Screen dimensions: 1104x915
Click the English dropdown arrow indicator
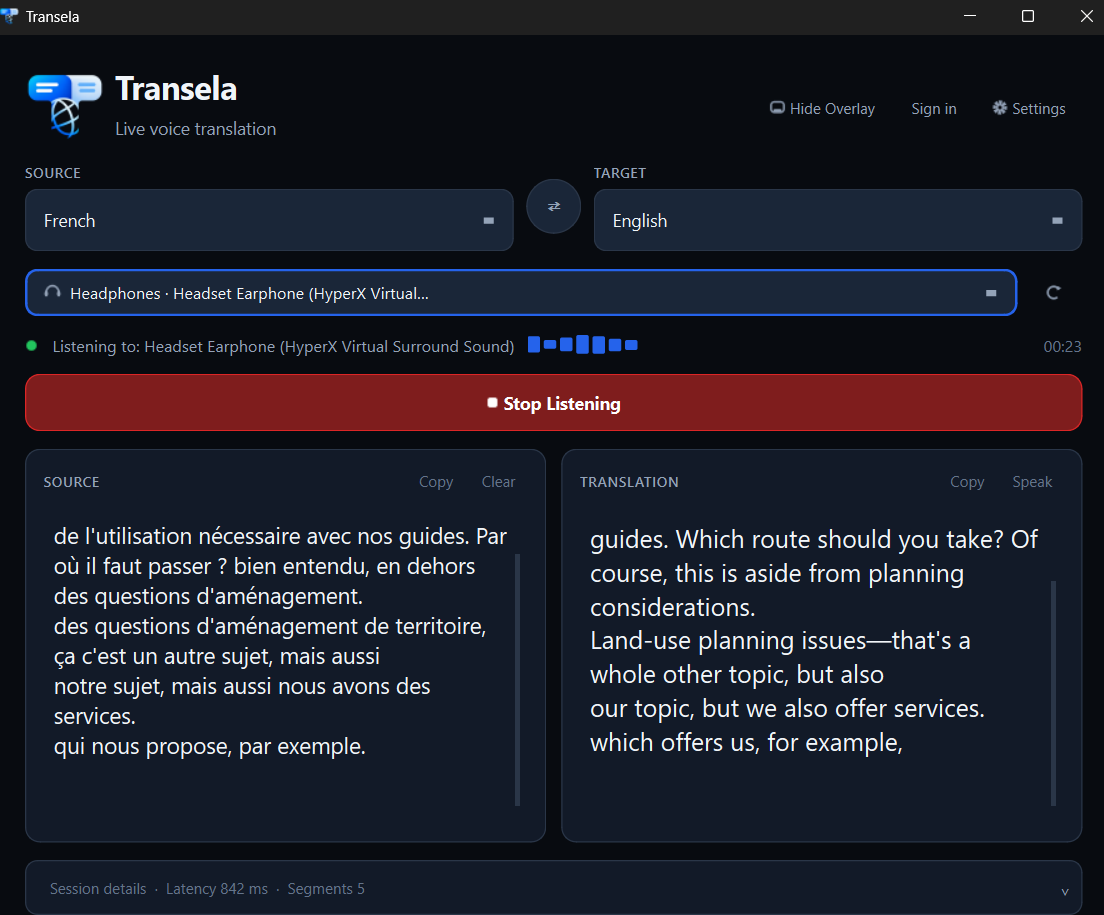click(1057, 221)
